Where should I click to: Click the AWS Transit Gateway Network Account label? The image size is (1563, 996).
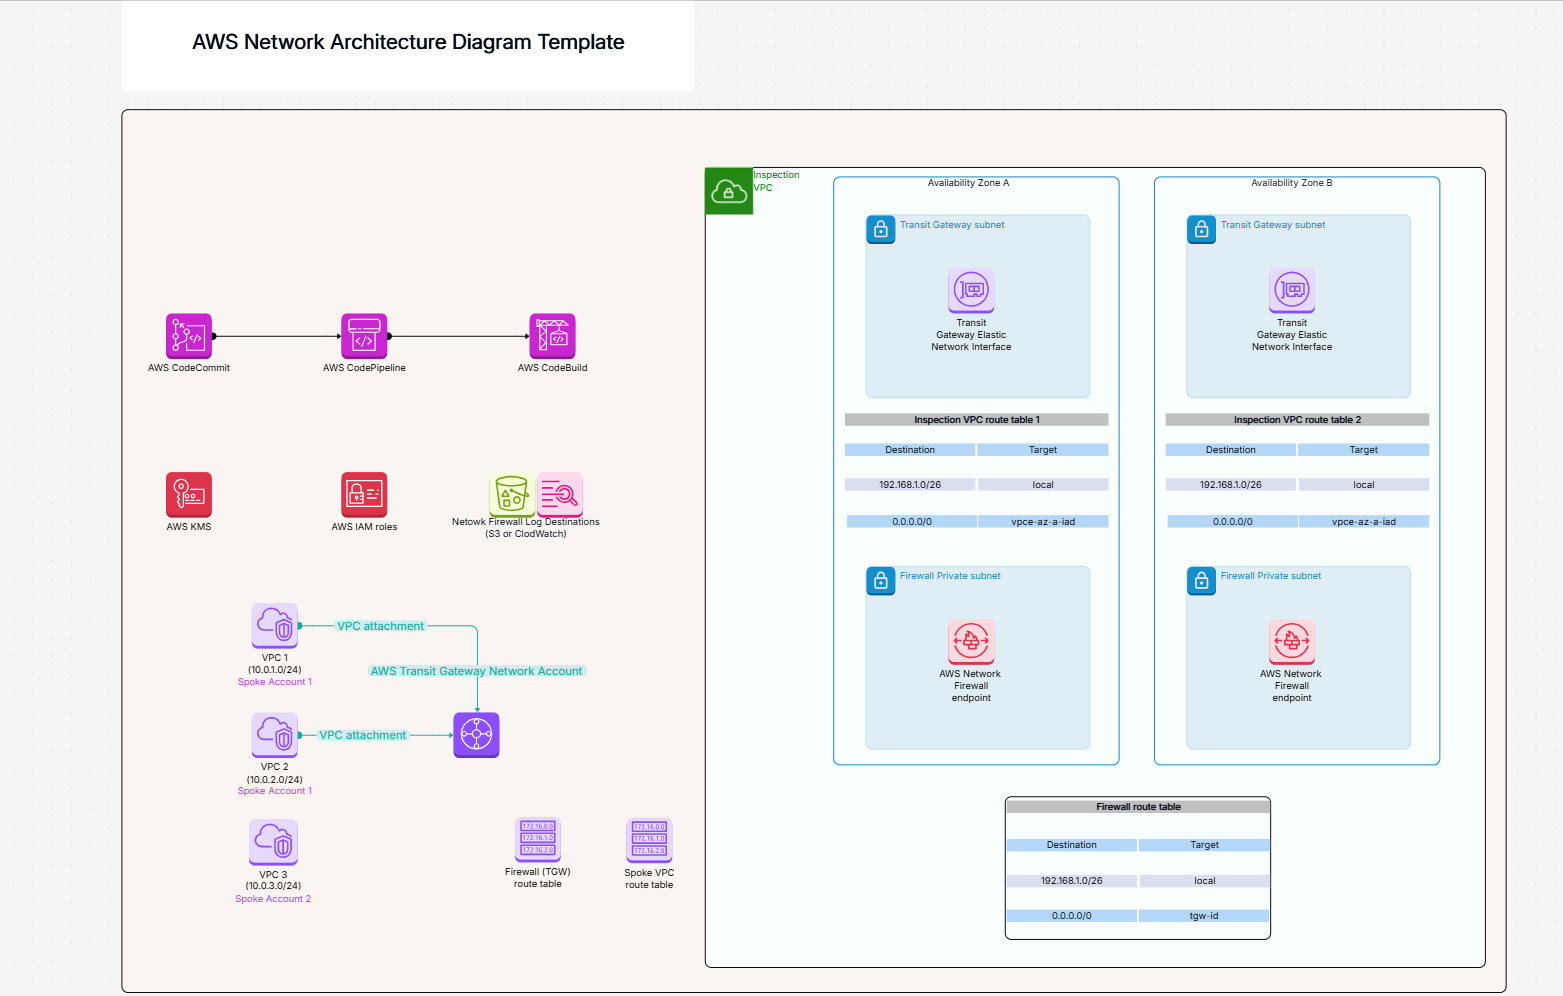pyautogui.click(x=476, y=671)
